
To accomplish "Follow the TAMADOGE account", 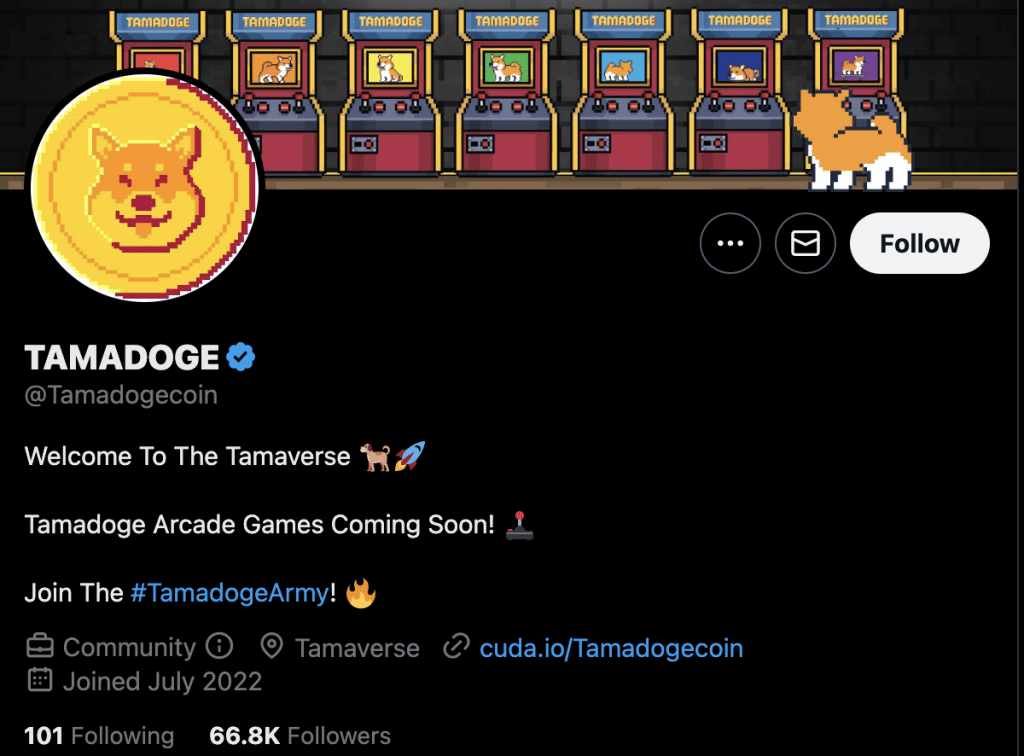I will 920,243.
